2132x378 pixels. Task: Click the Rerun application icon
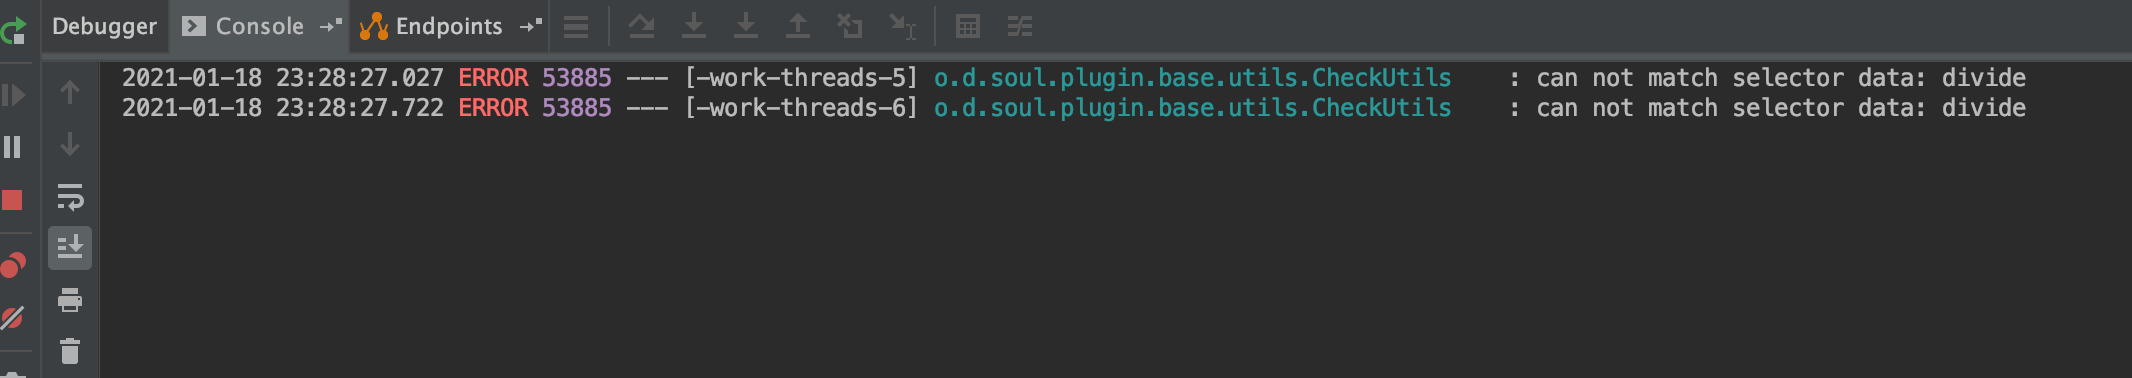click(x=13, y=29)
